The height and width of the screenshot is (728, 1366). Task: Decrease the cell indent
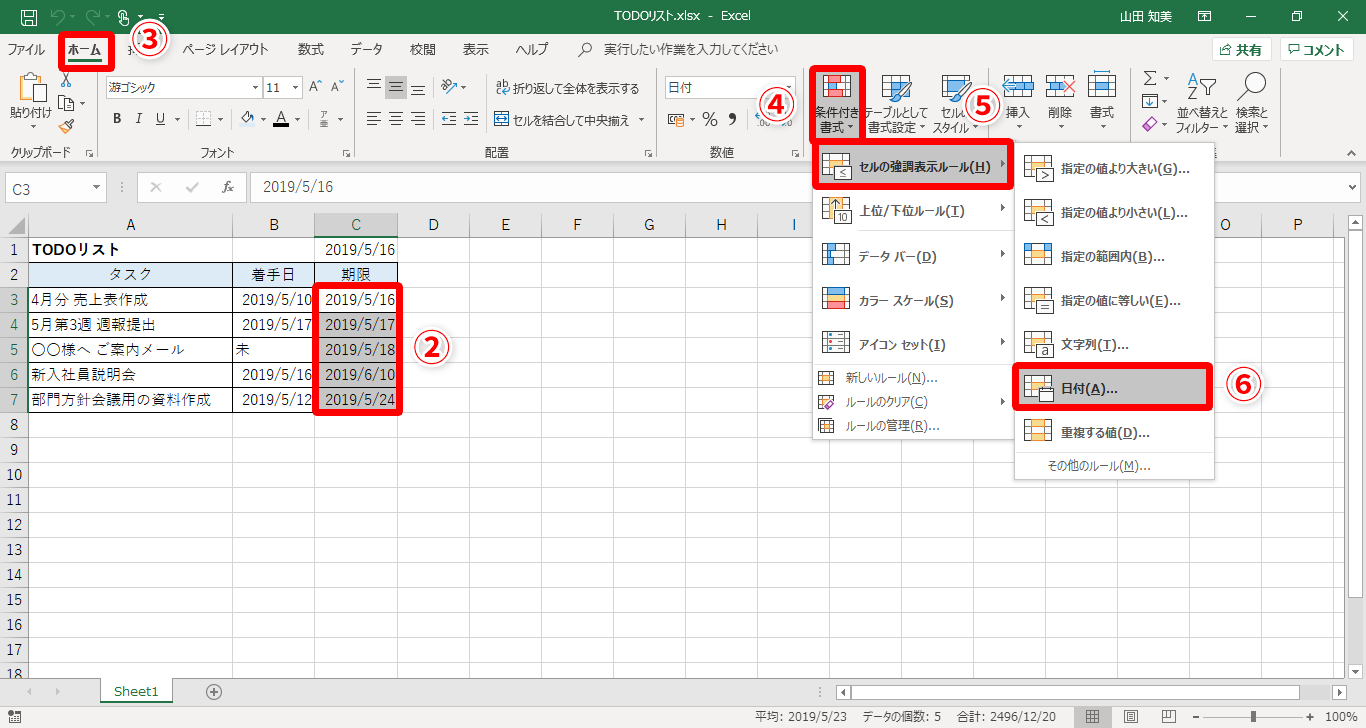pos(447,120)
